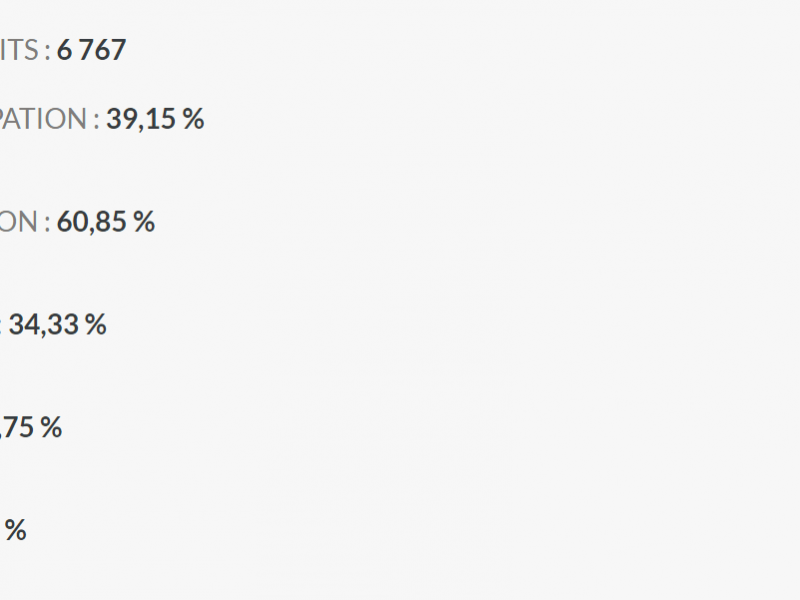Click the colon after ITS

point(47,53)
